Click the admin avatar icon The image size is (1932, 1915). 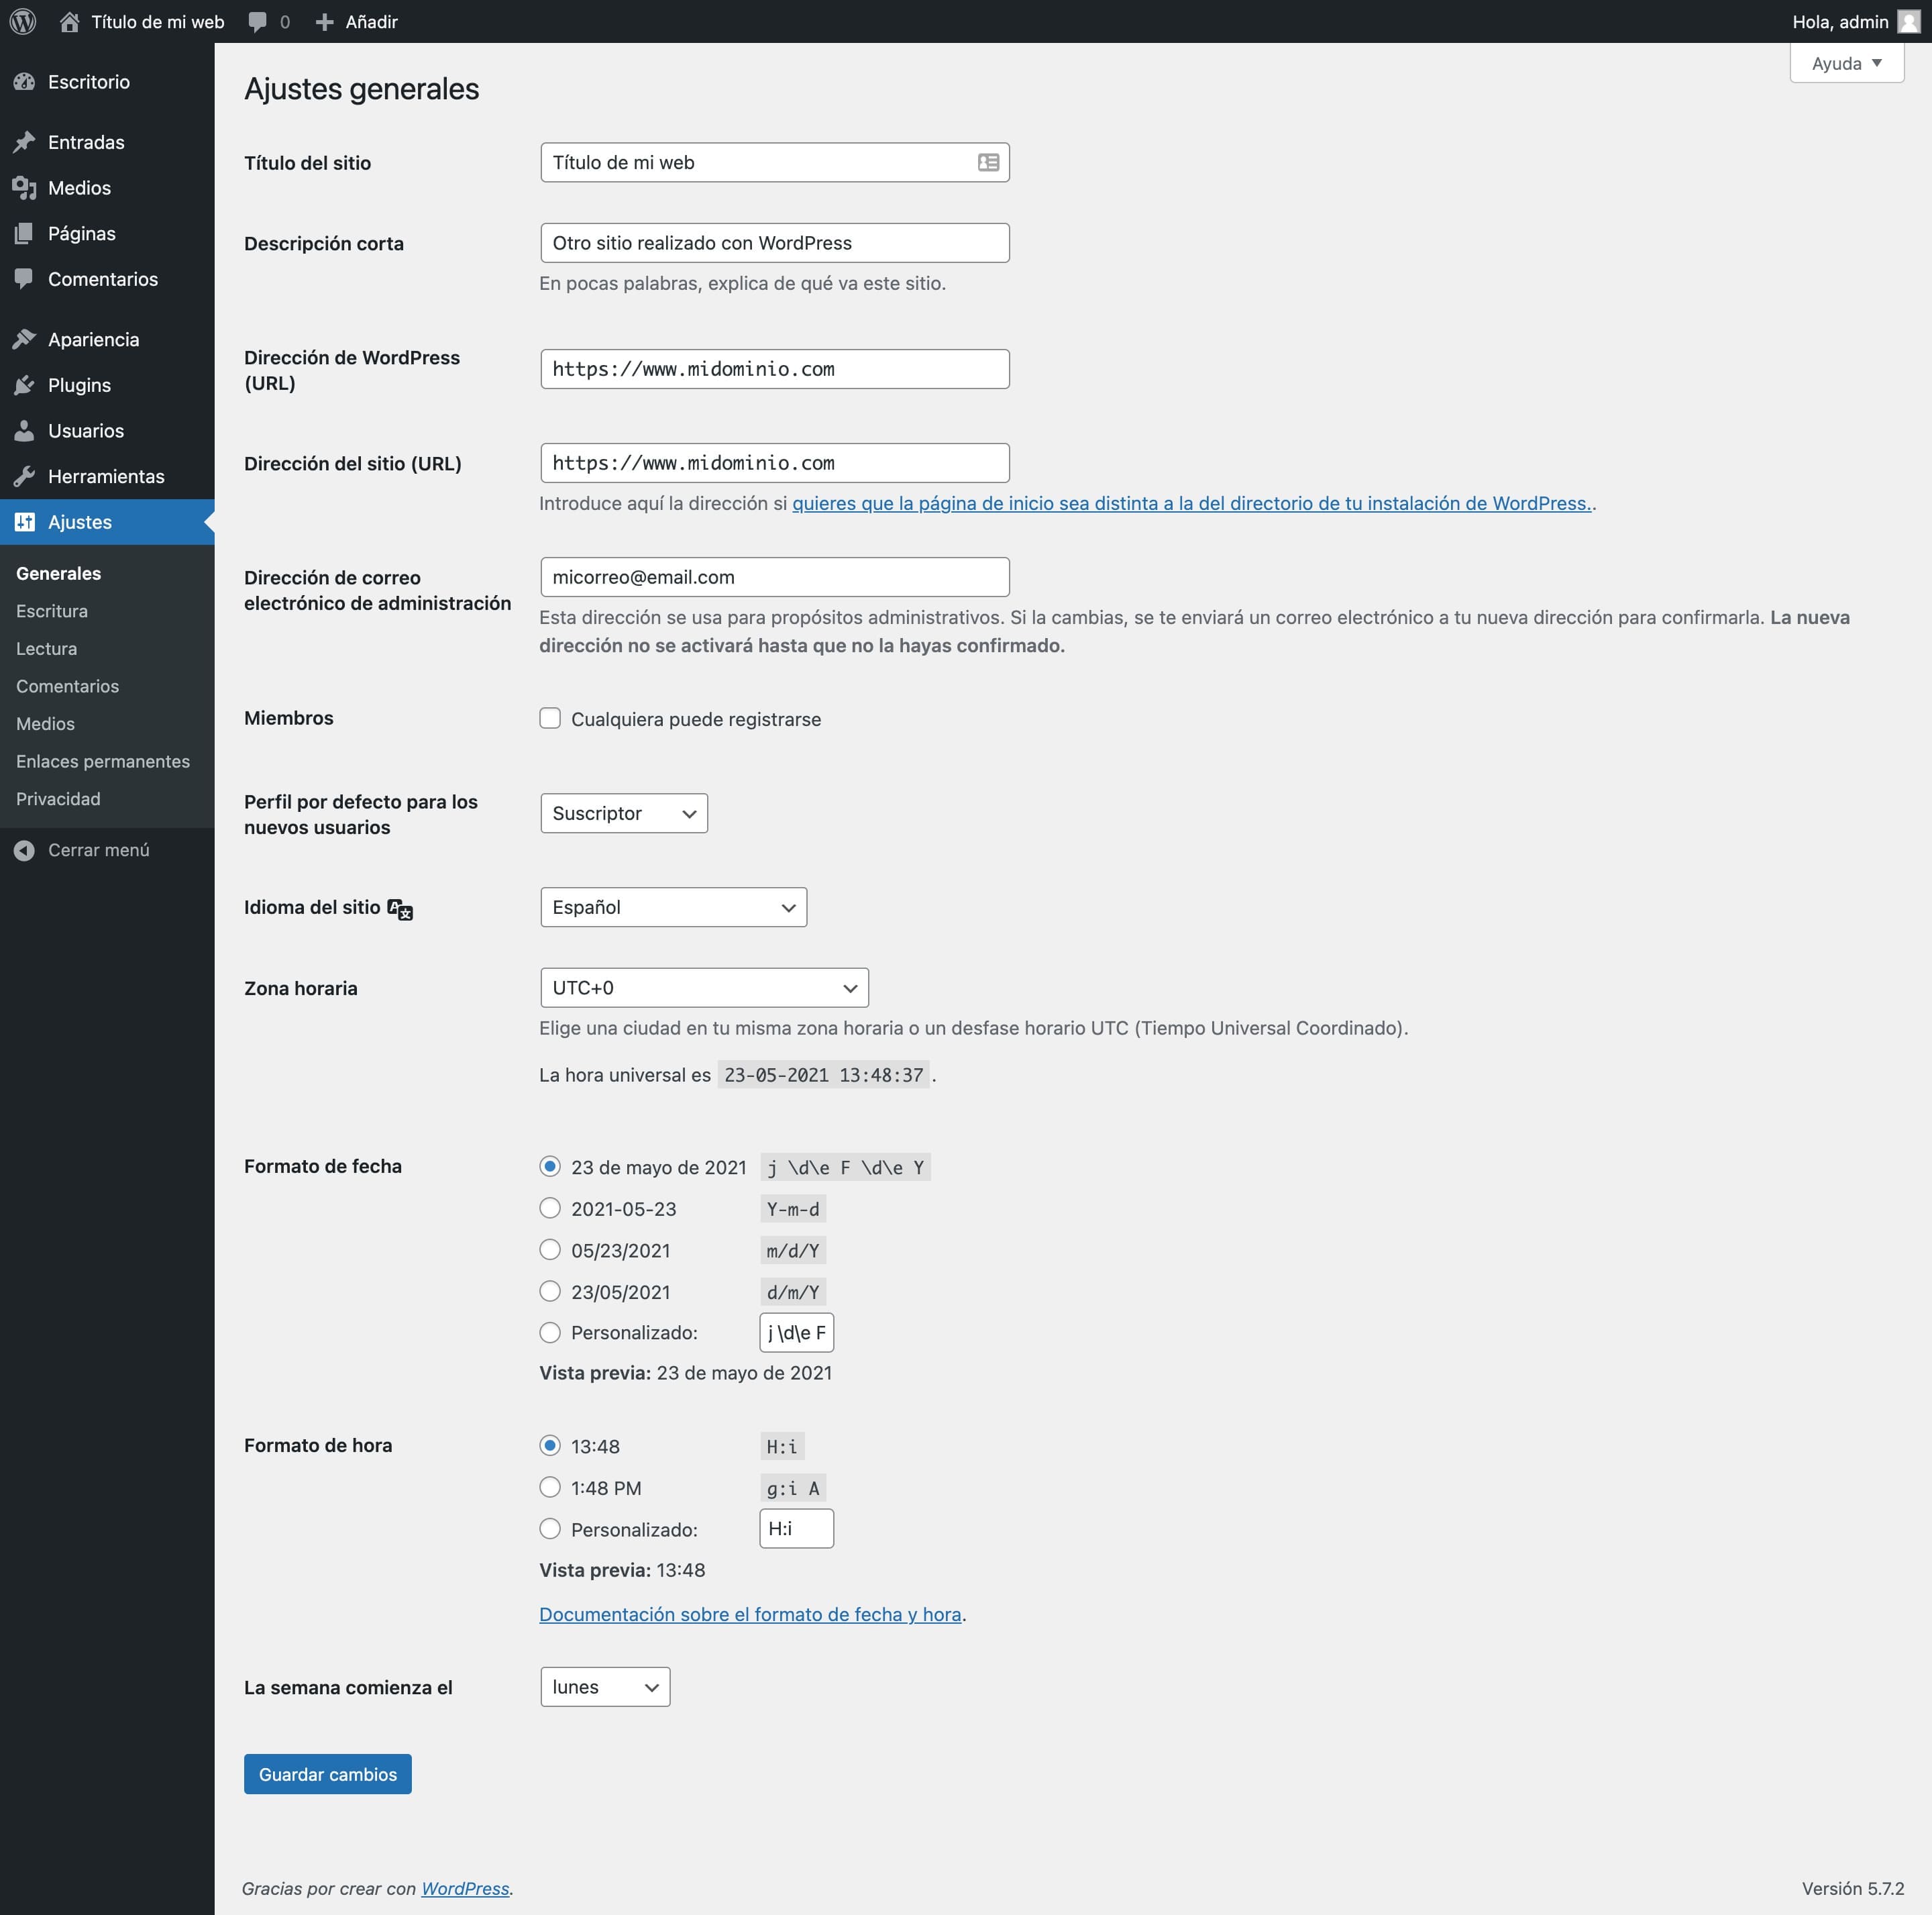click(x=1908, y=22)
